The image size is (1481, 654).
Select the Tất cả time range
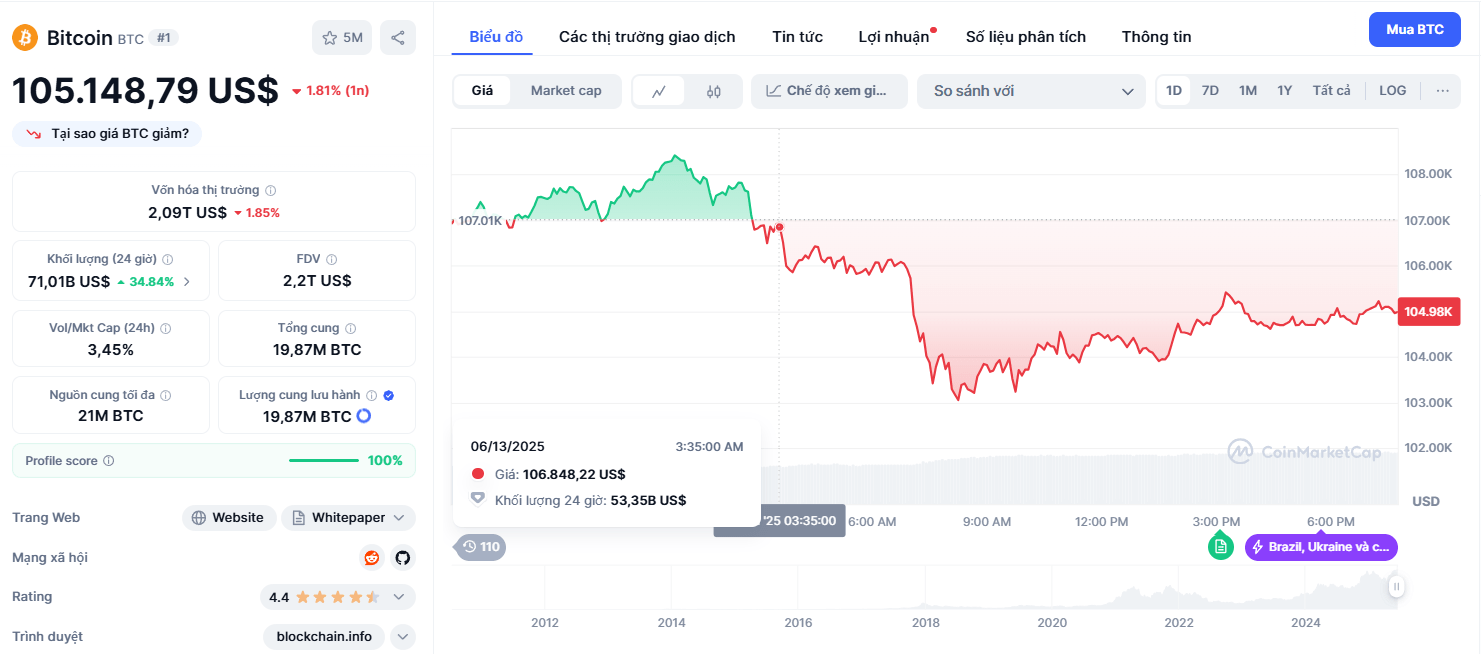click(1332, 91)
